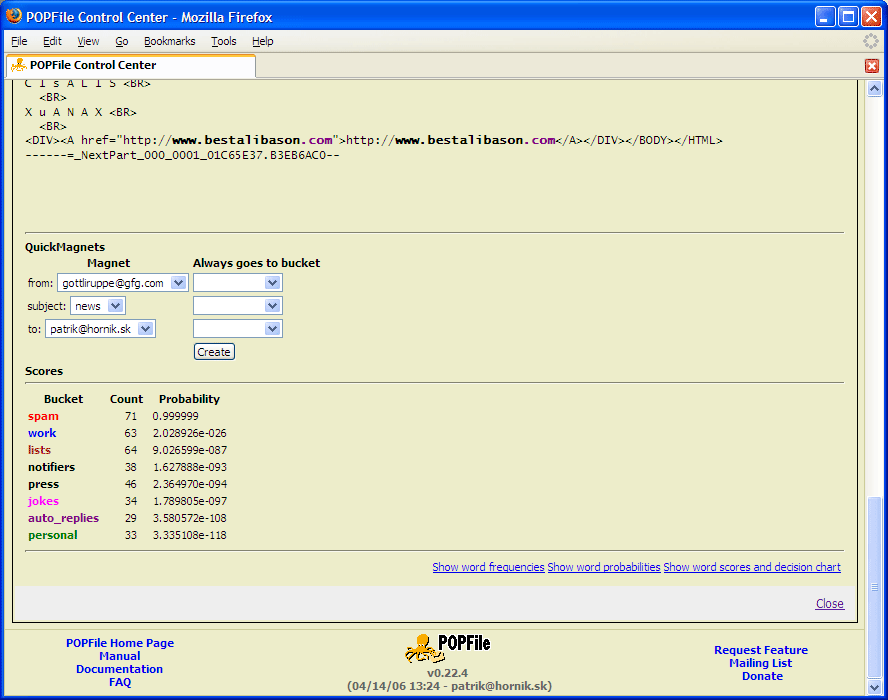This screenshot has width=888, height=700.
Task: Click the spam probability value 0.999999
Action: tap(176, 416)
